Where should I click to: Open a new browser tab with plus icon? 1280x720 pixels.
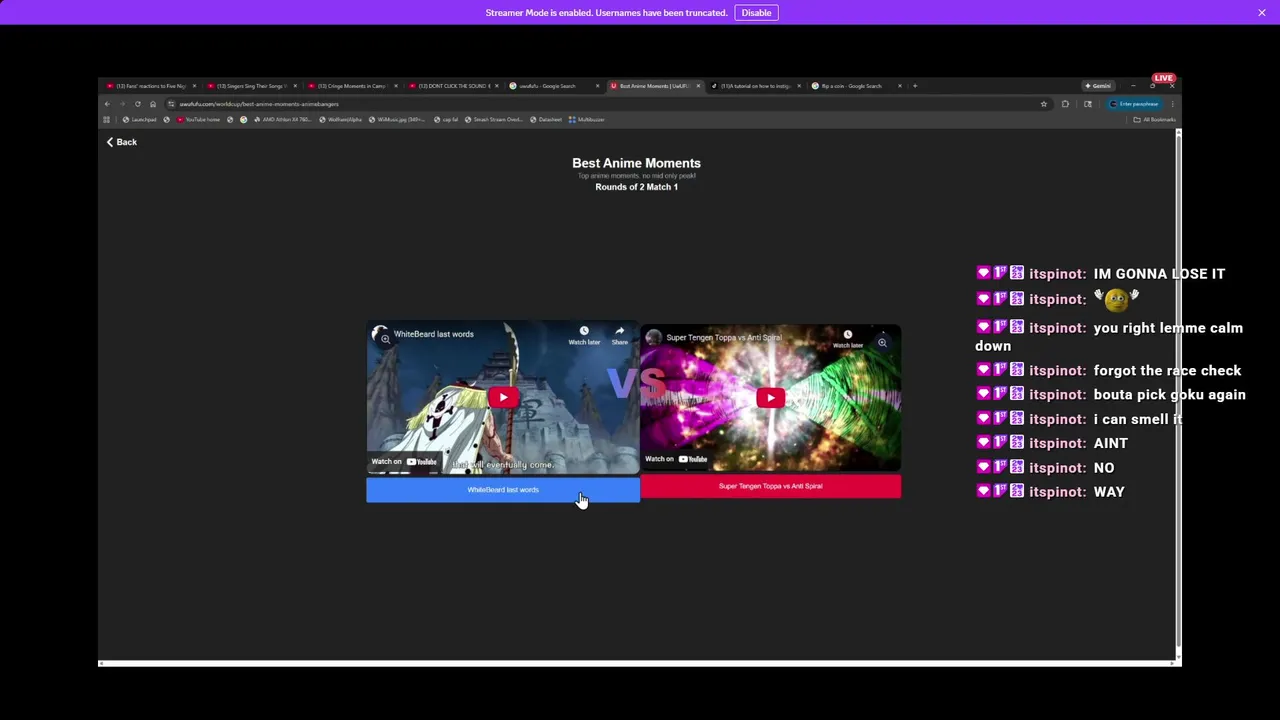click(x=915, y=86)
